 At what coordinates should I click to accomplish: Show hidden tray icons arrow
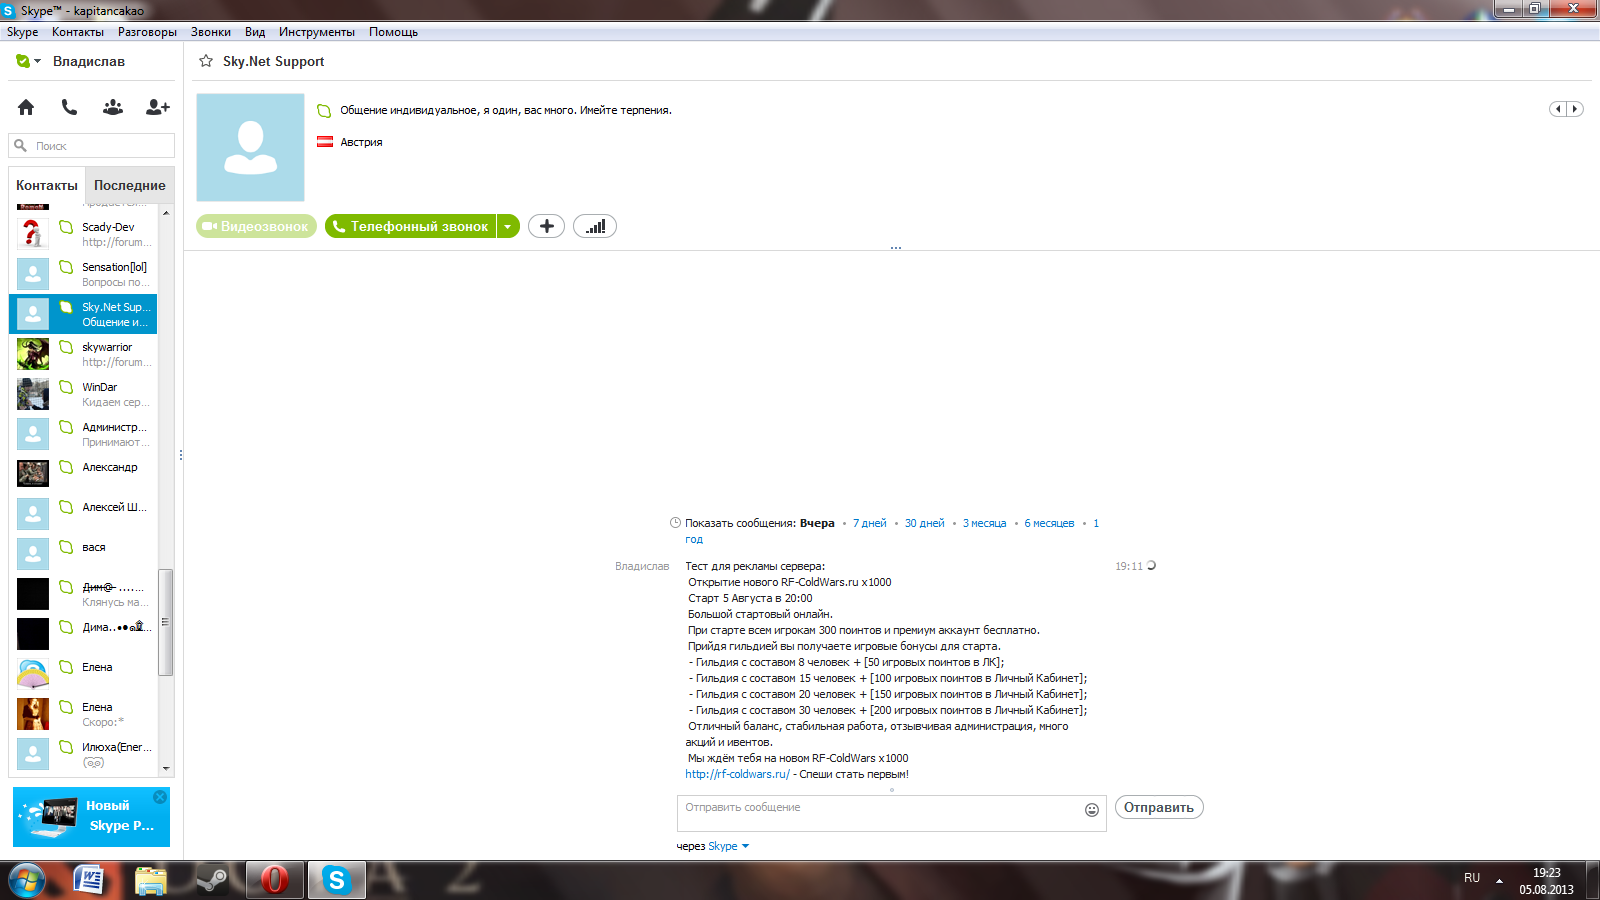point(1499,880)
